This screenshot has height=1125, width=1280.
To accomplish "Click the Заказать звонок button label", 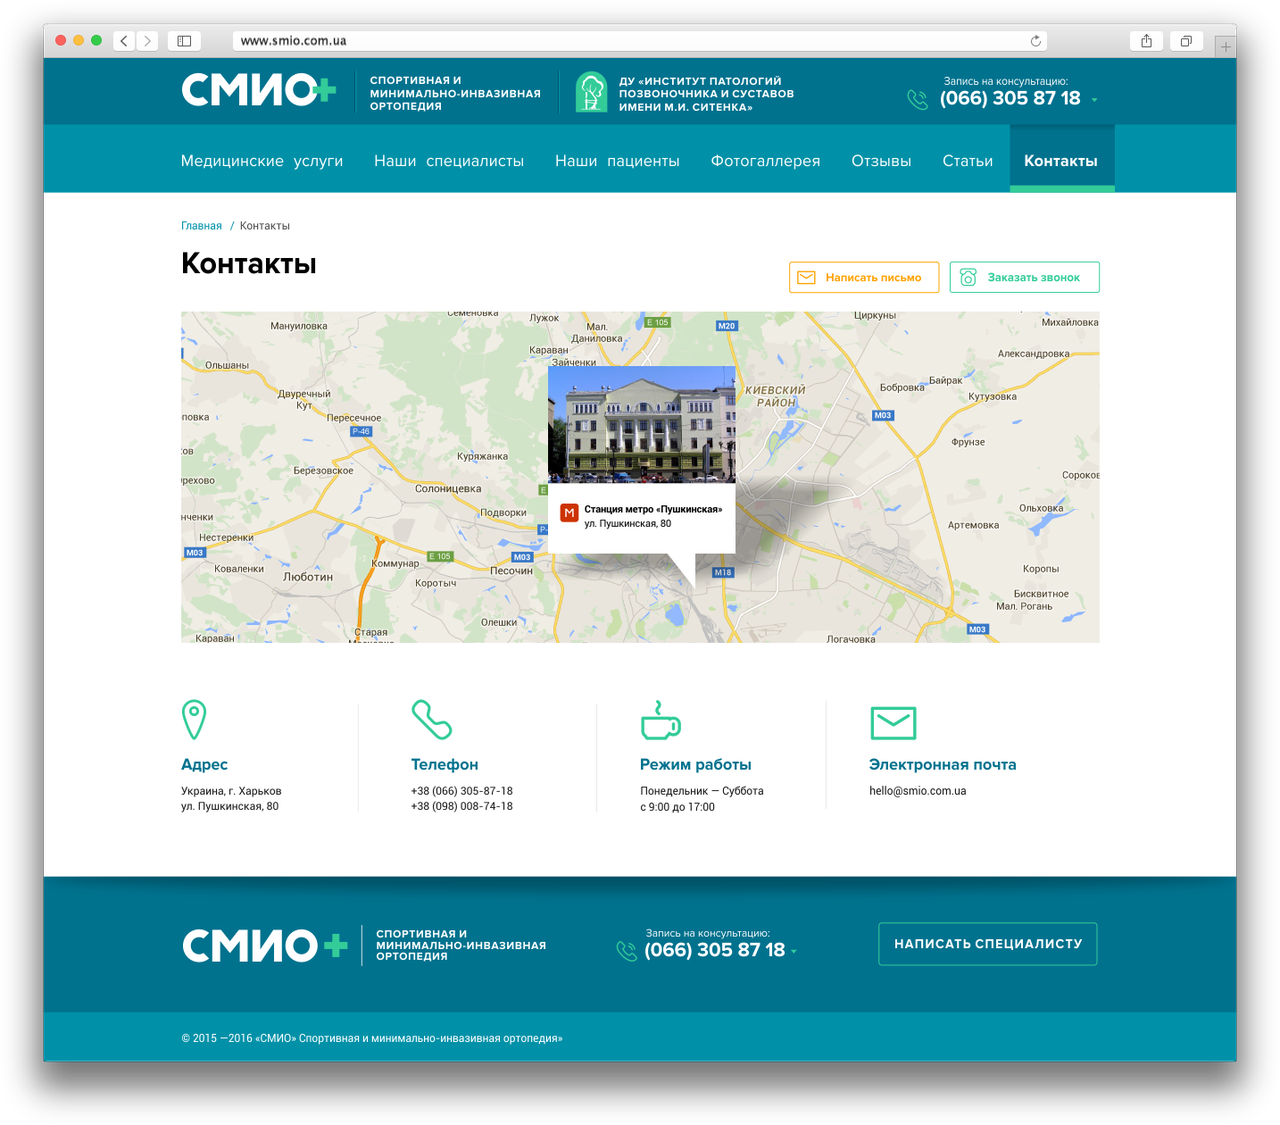I will 1033,277.
